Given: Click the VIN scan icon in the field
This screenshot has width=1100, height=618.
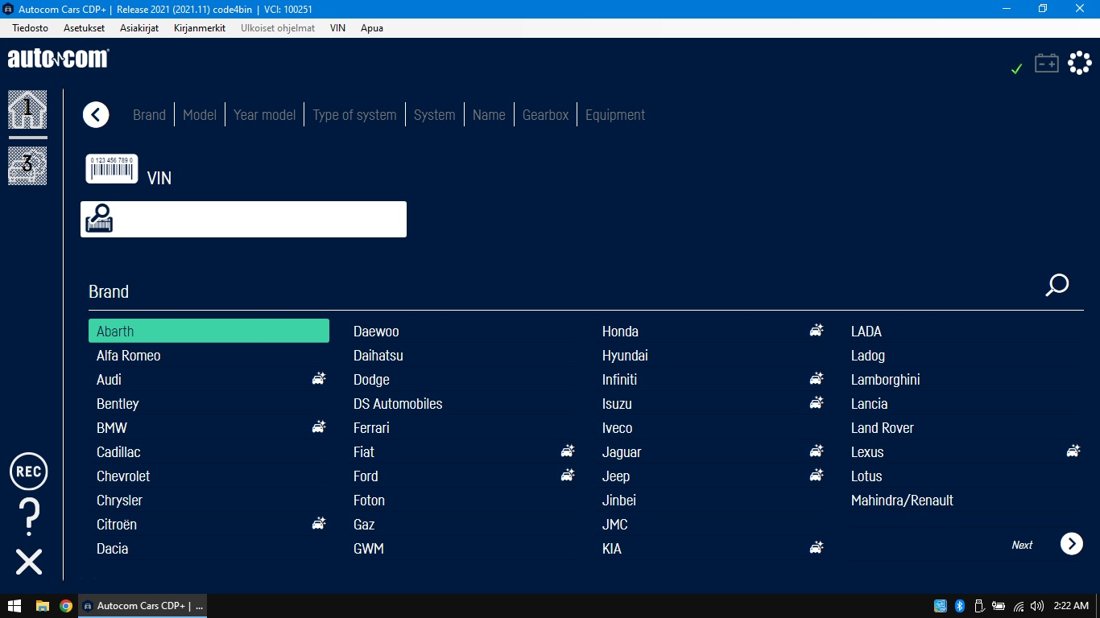Looking at the screenshot, I should [x=99, y=219].
